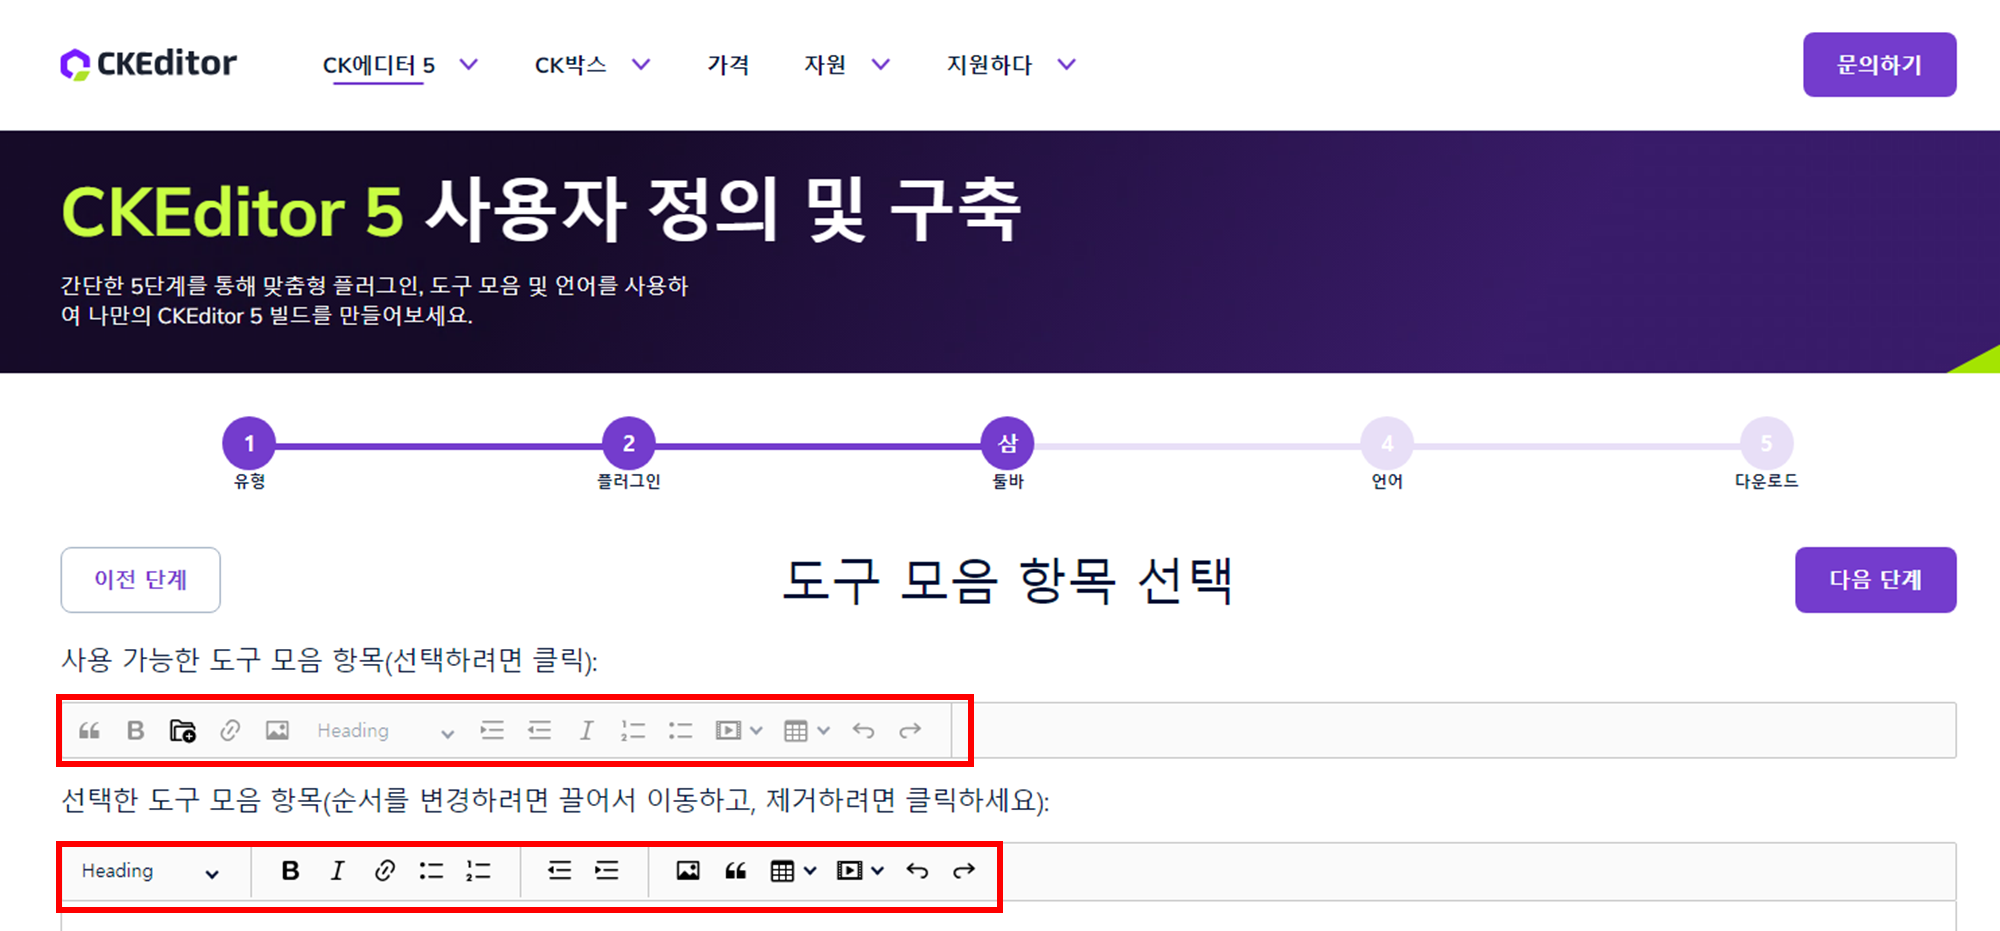
Task: Open Heading dropdown in available items
Action: tap(386, 731)
